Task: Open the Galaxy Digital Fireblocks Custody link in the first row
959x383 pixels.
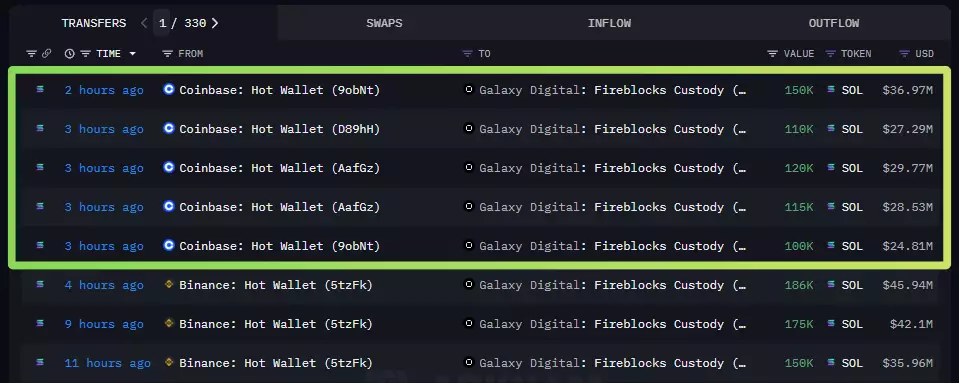Action: (x=612, y=90)
